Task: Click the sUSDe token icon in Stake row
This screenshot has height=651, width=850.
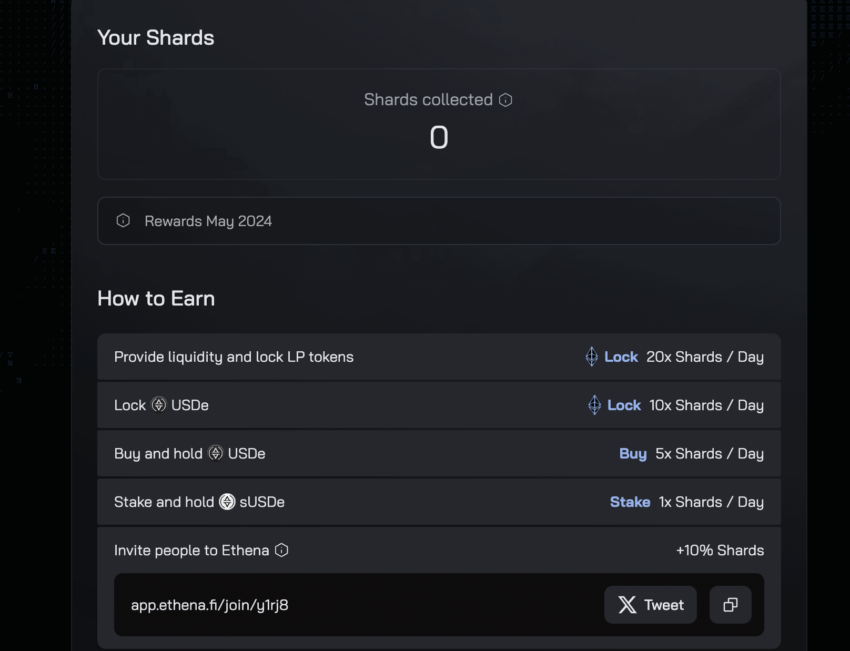Action: [227, 502]
